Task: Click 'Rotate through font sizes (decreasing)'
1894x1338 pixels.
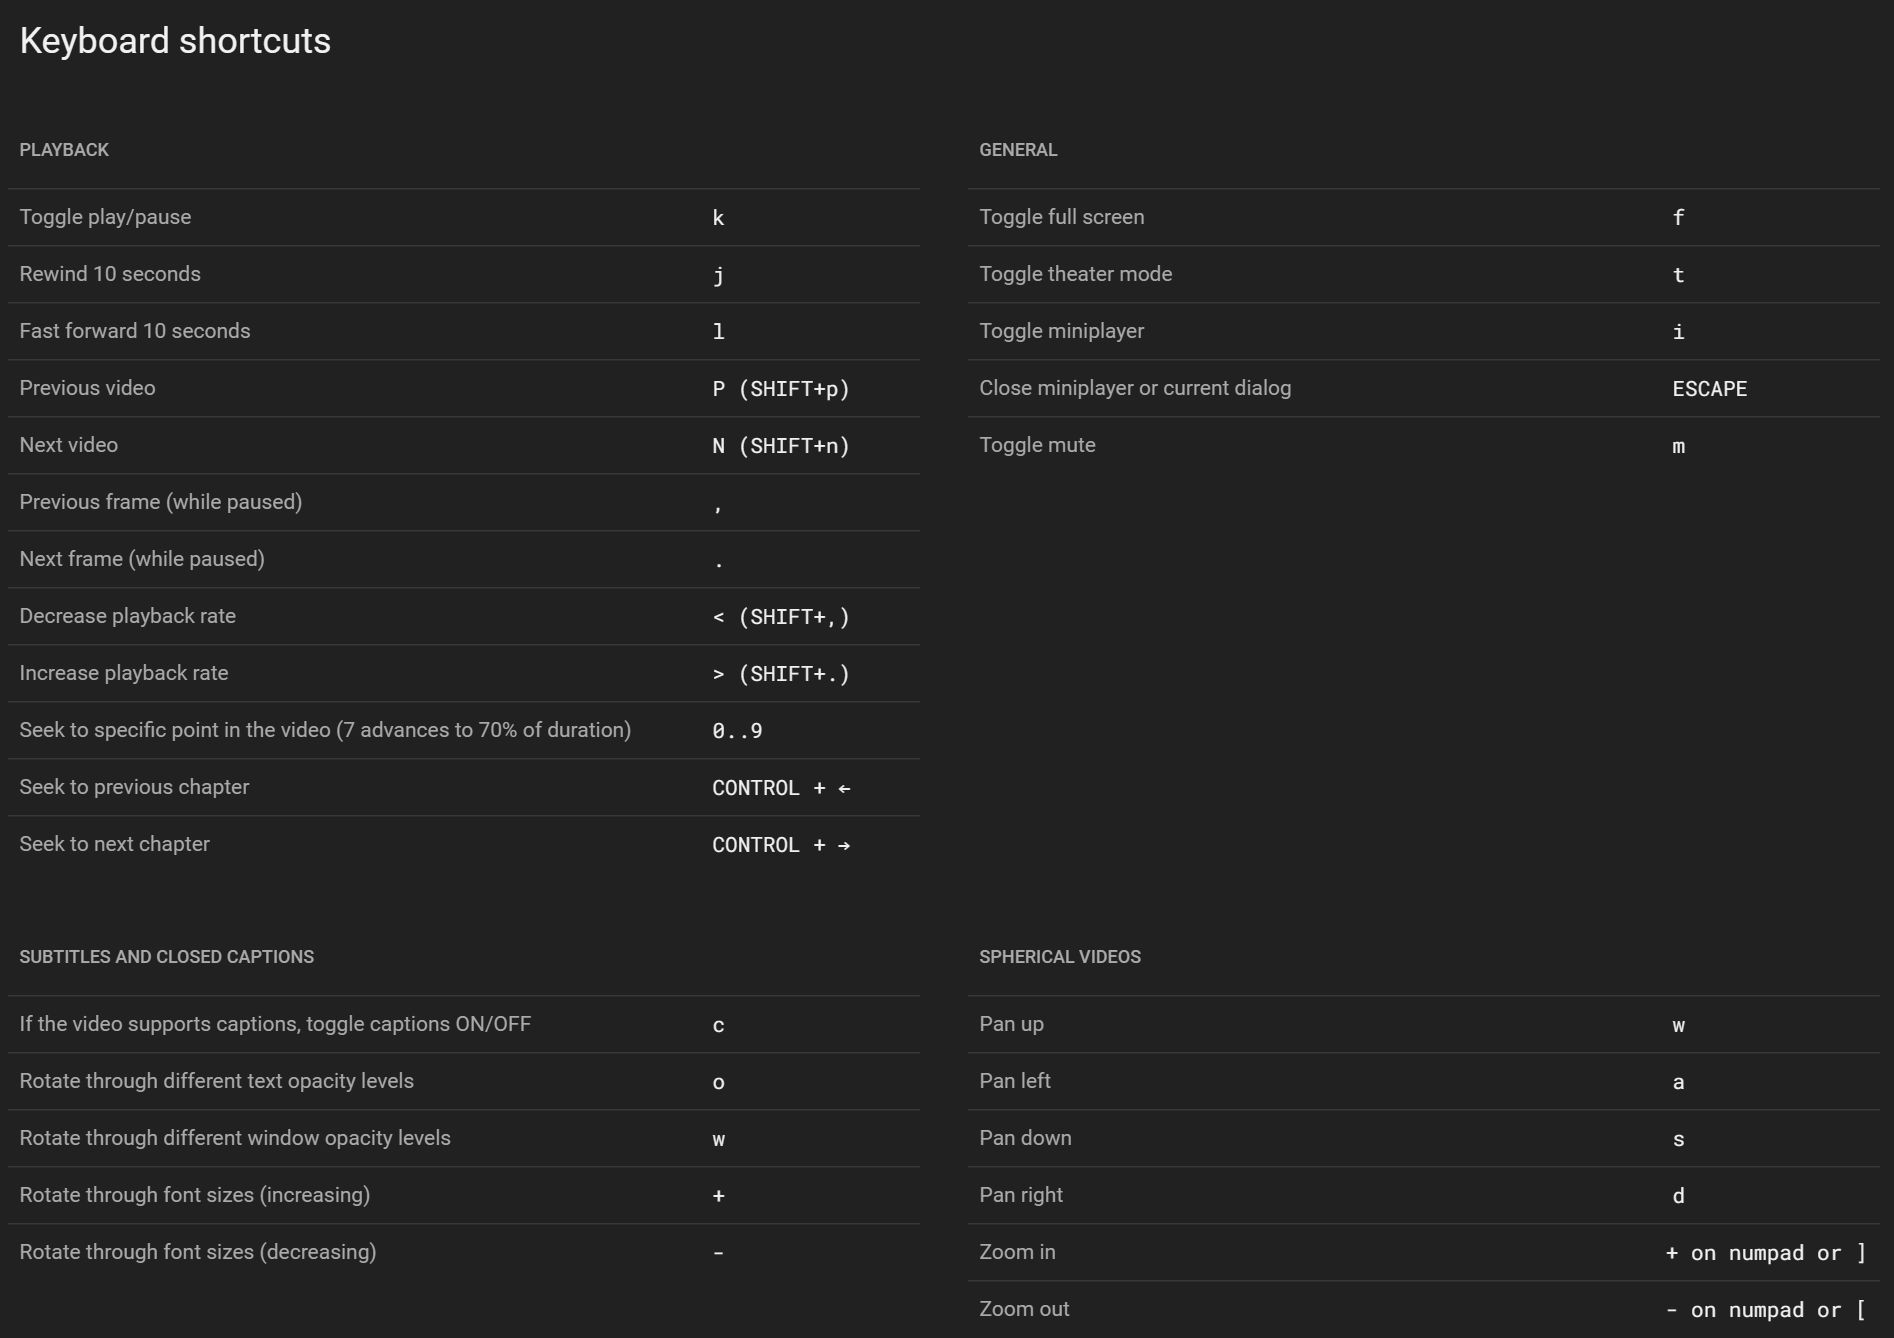Action: [x=198, y=1252]
